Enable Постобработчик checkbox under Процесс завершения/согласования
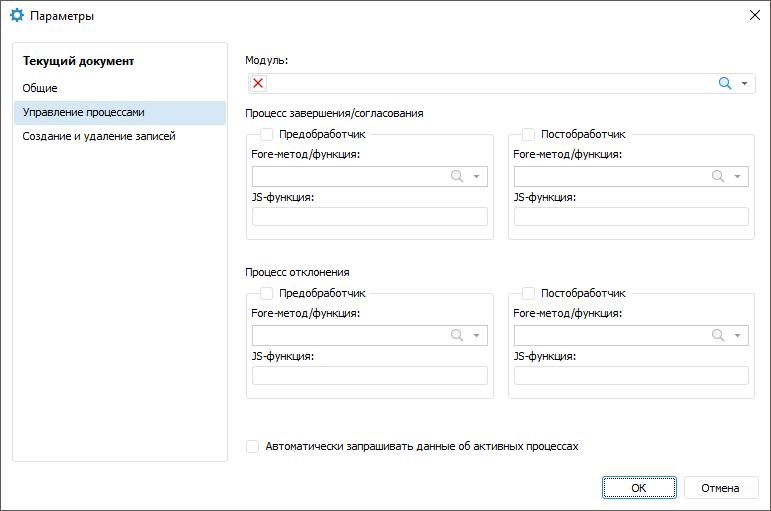This screenshot has width=771, height=511. point(528,134)
